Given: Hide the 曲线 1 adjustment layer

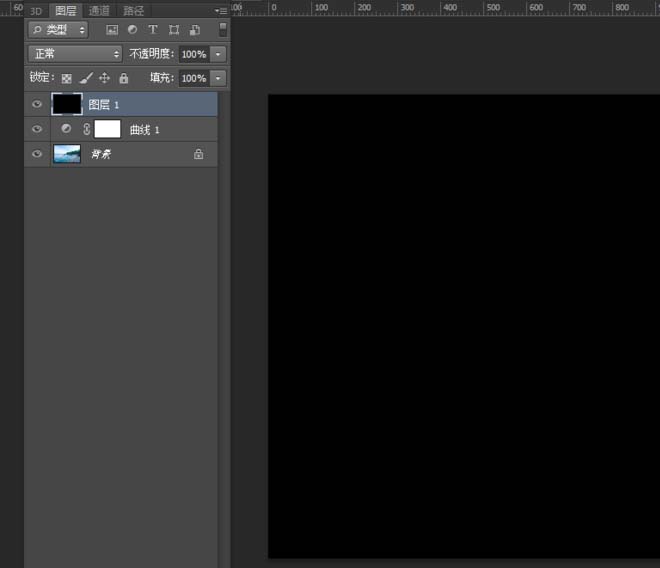Looking at the screenshot, I should click(x=37, y=129).
